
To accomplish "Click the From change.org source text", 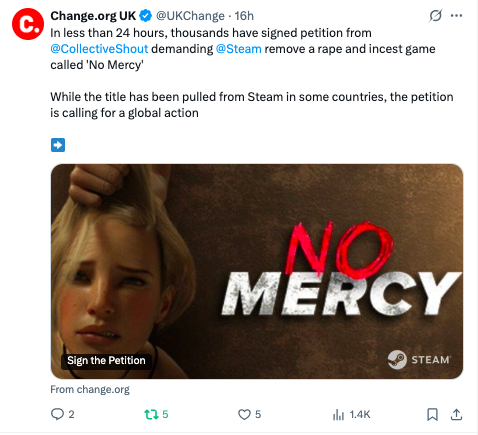I will [x=90, y=389].
